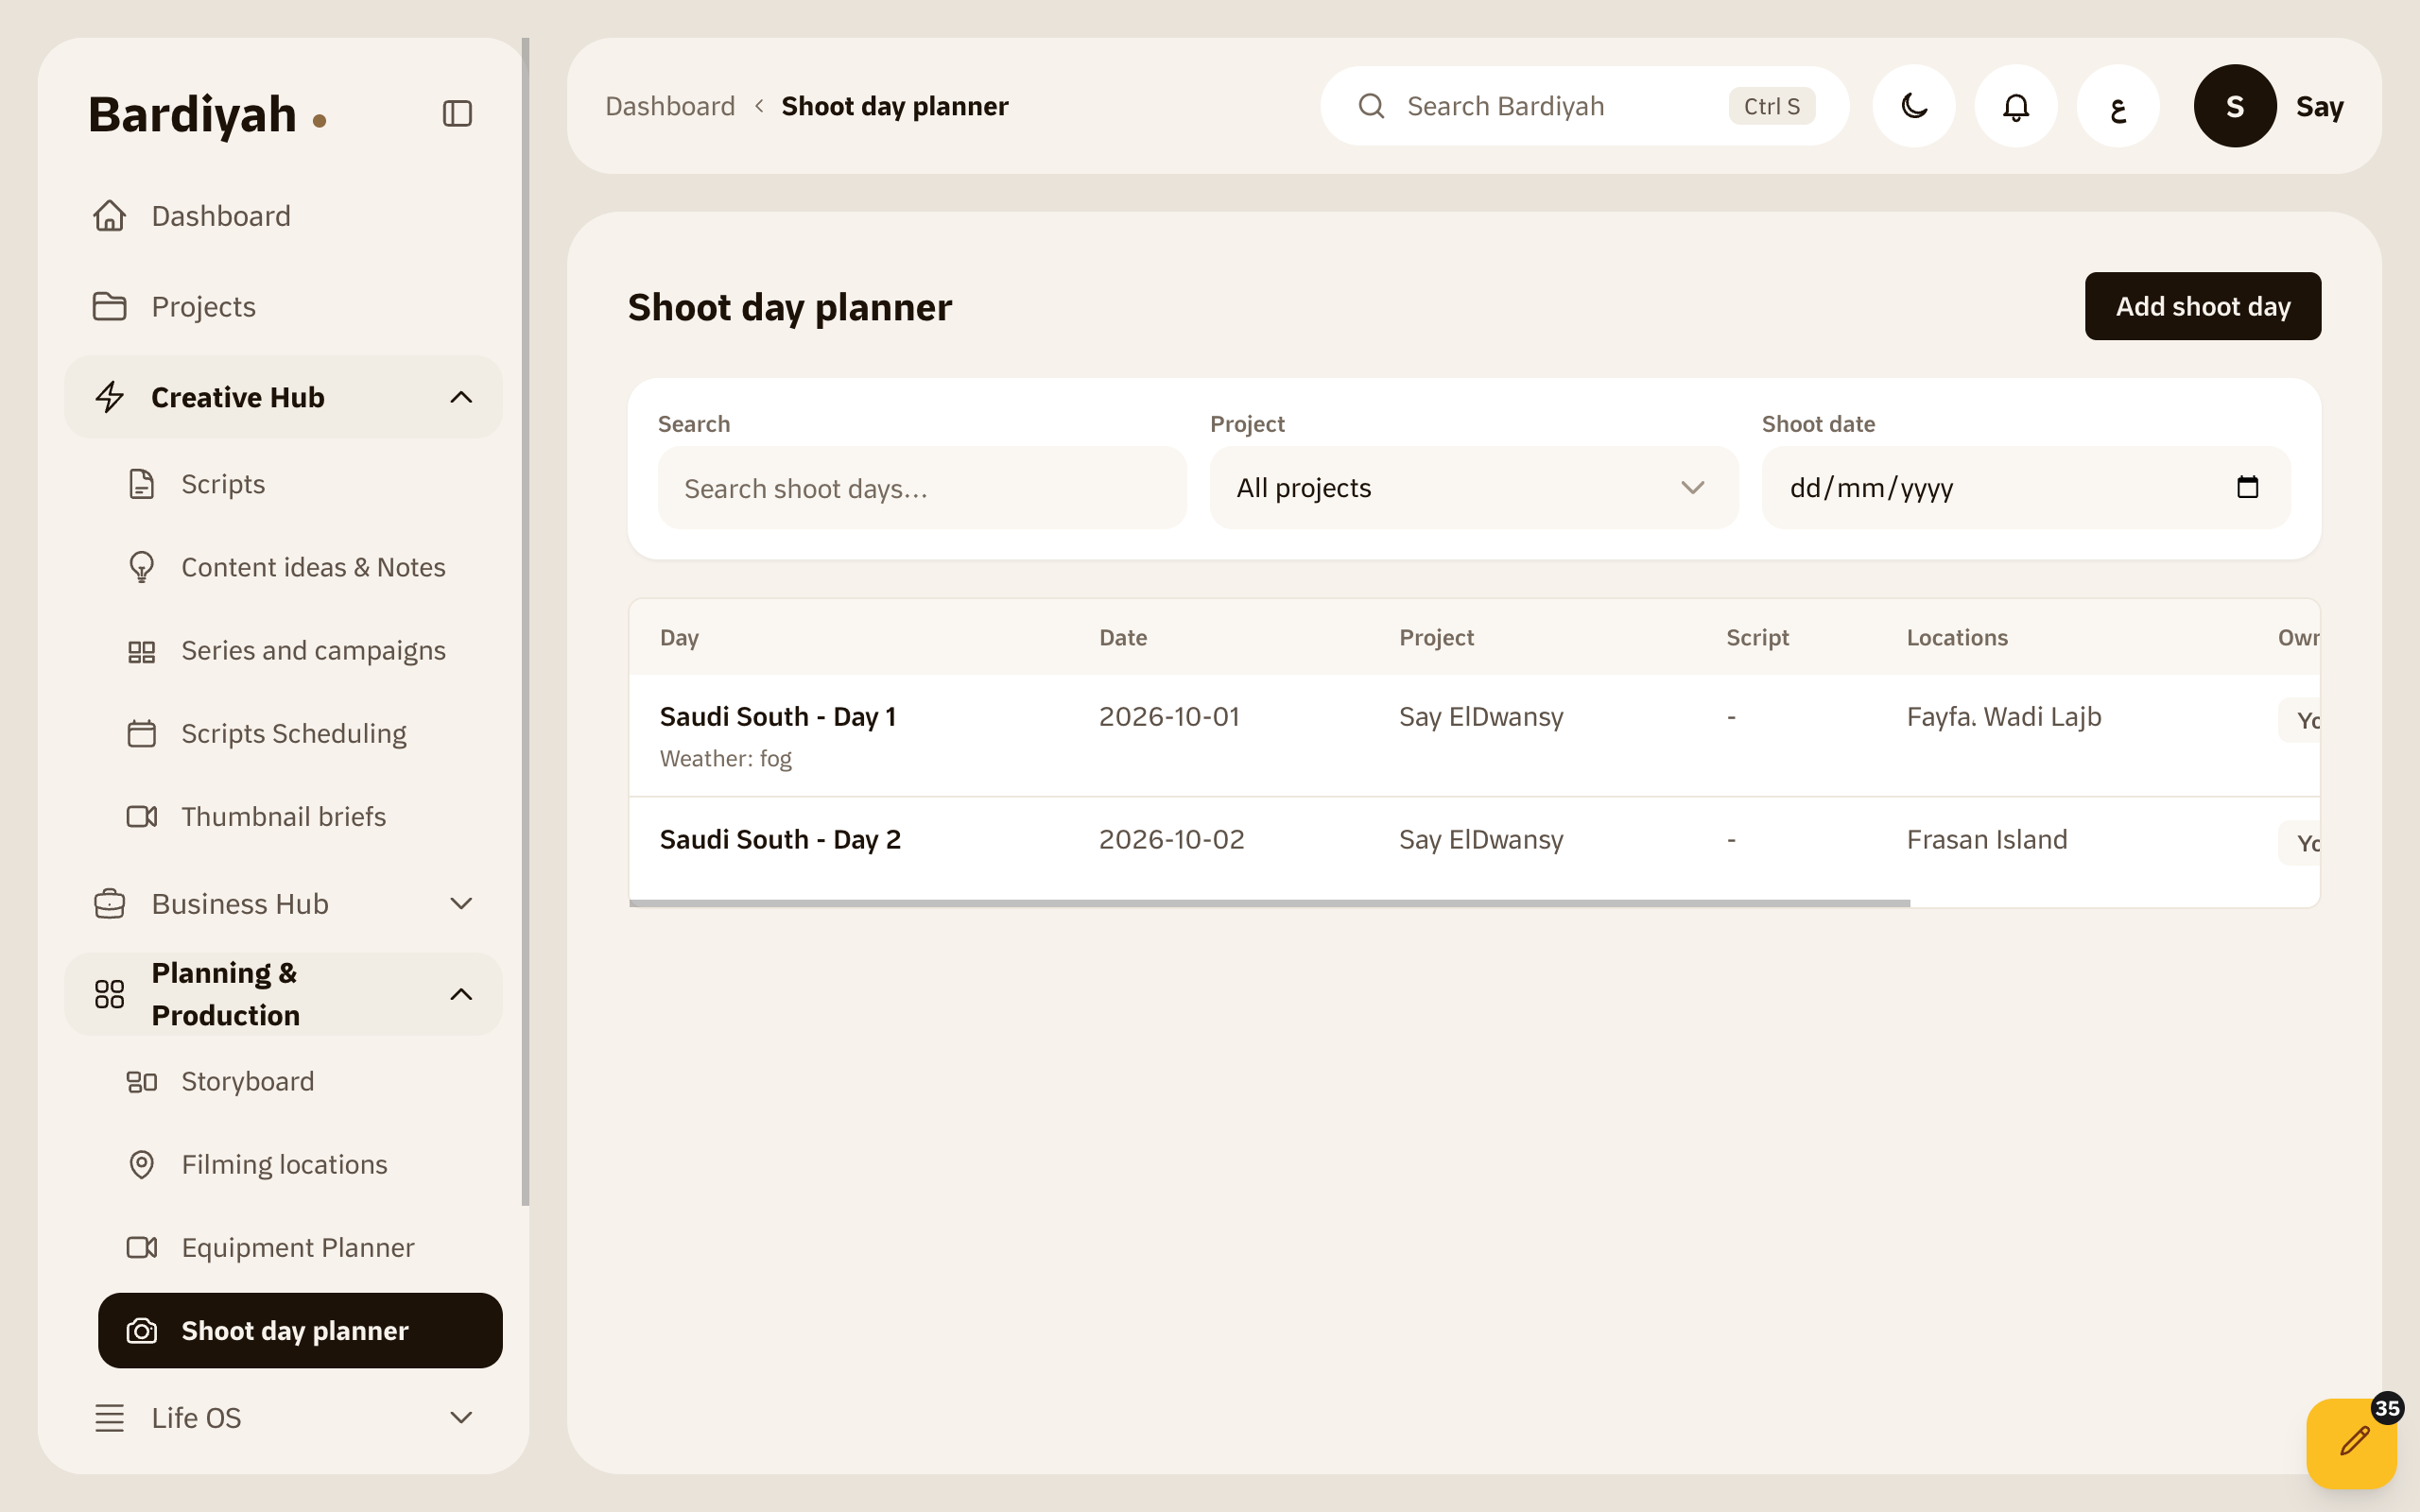Click the yellow pencil feedback button
Viewport: 2420px width, 1512px height.
[x=2352, y=1442]
